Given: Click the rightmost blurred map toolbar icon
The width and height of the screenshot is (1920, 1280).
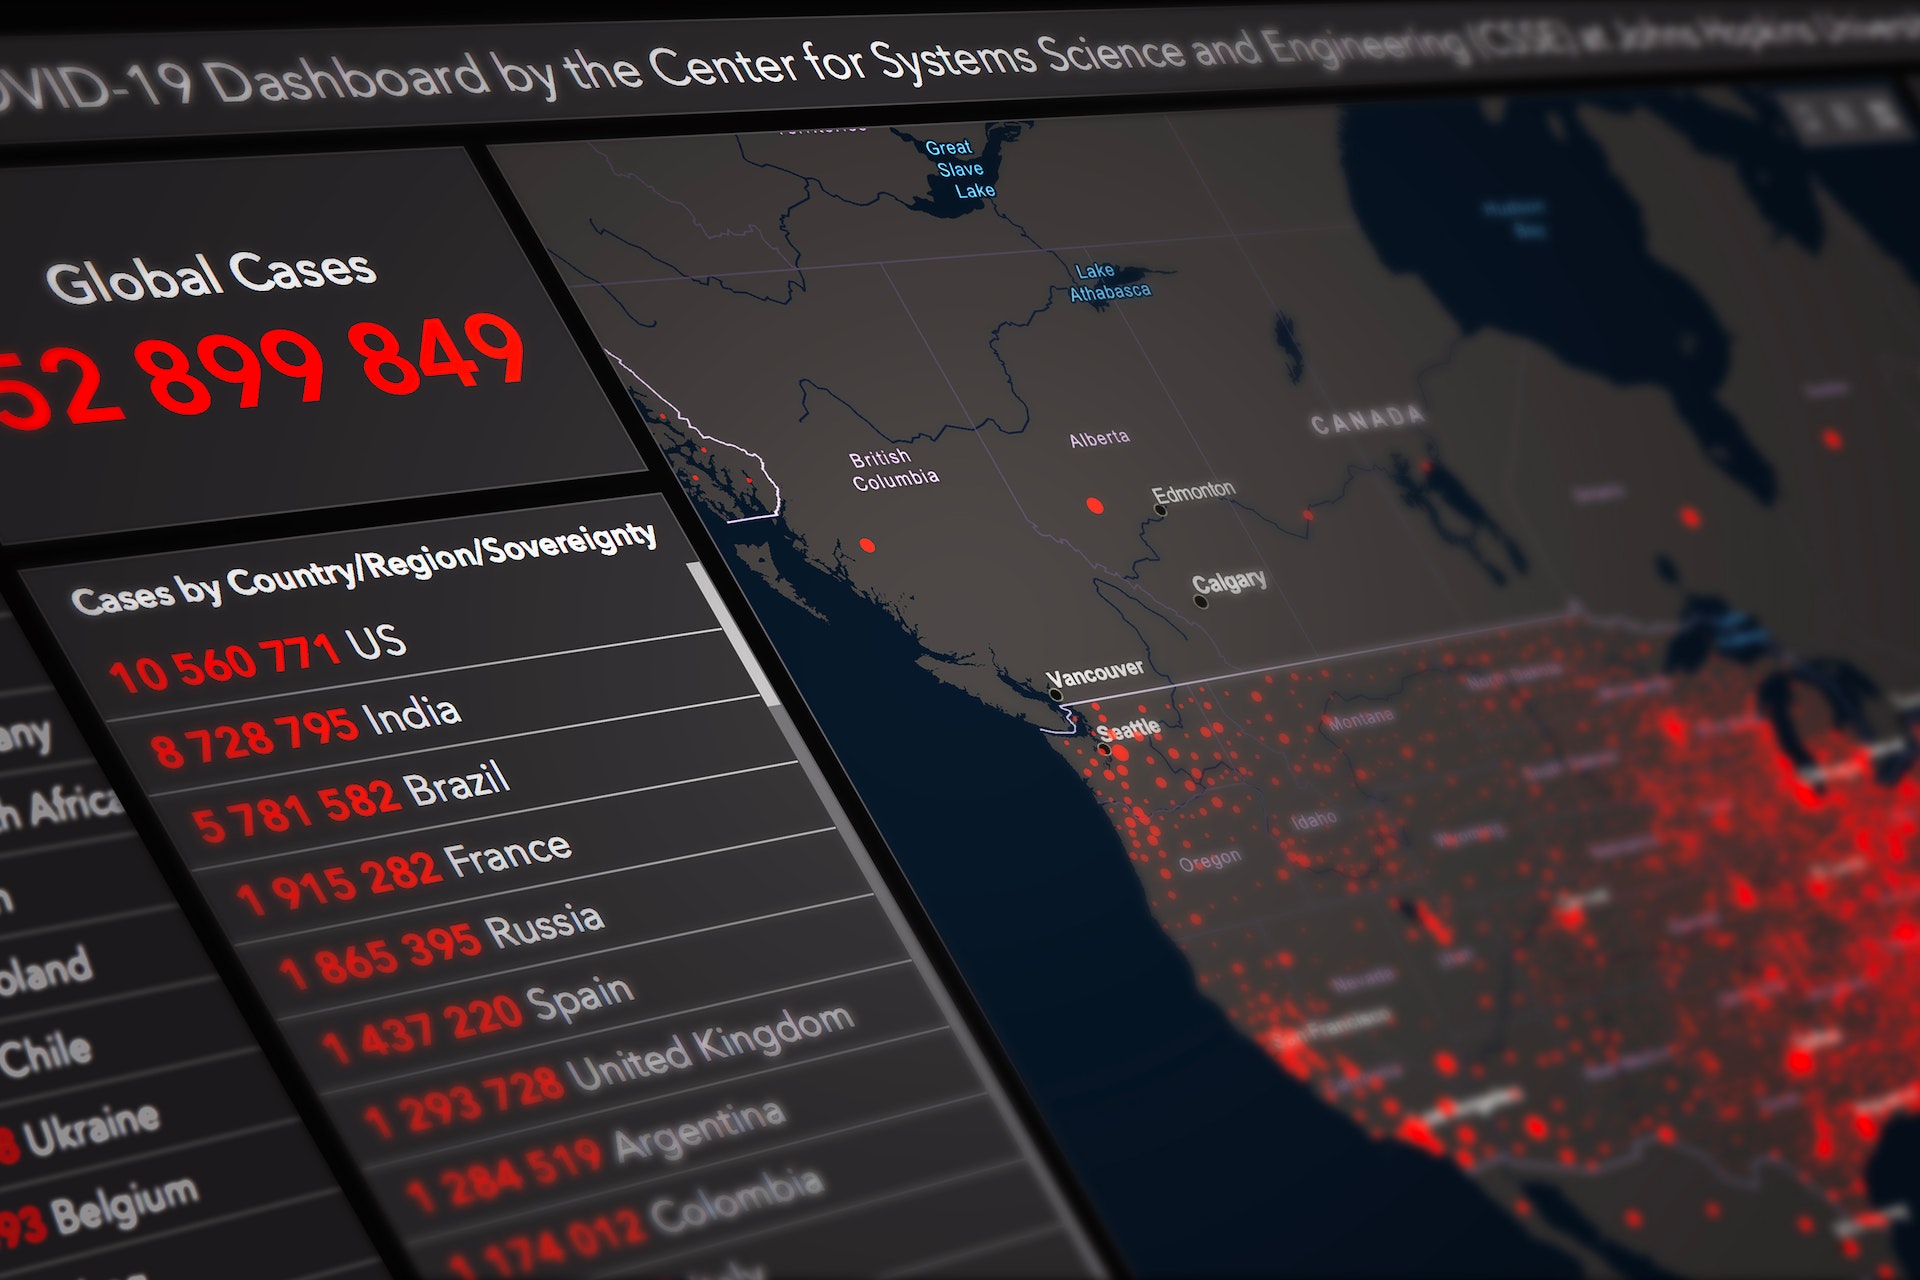Looking at the screenshot, I should tap(1881, 112).
